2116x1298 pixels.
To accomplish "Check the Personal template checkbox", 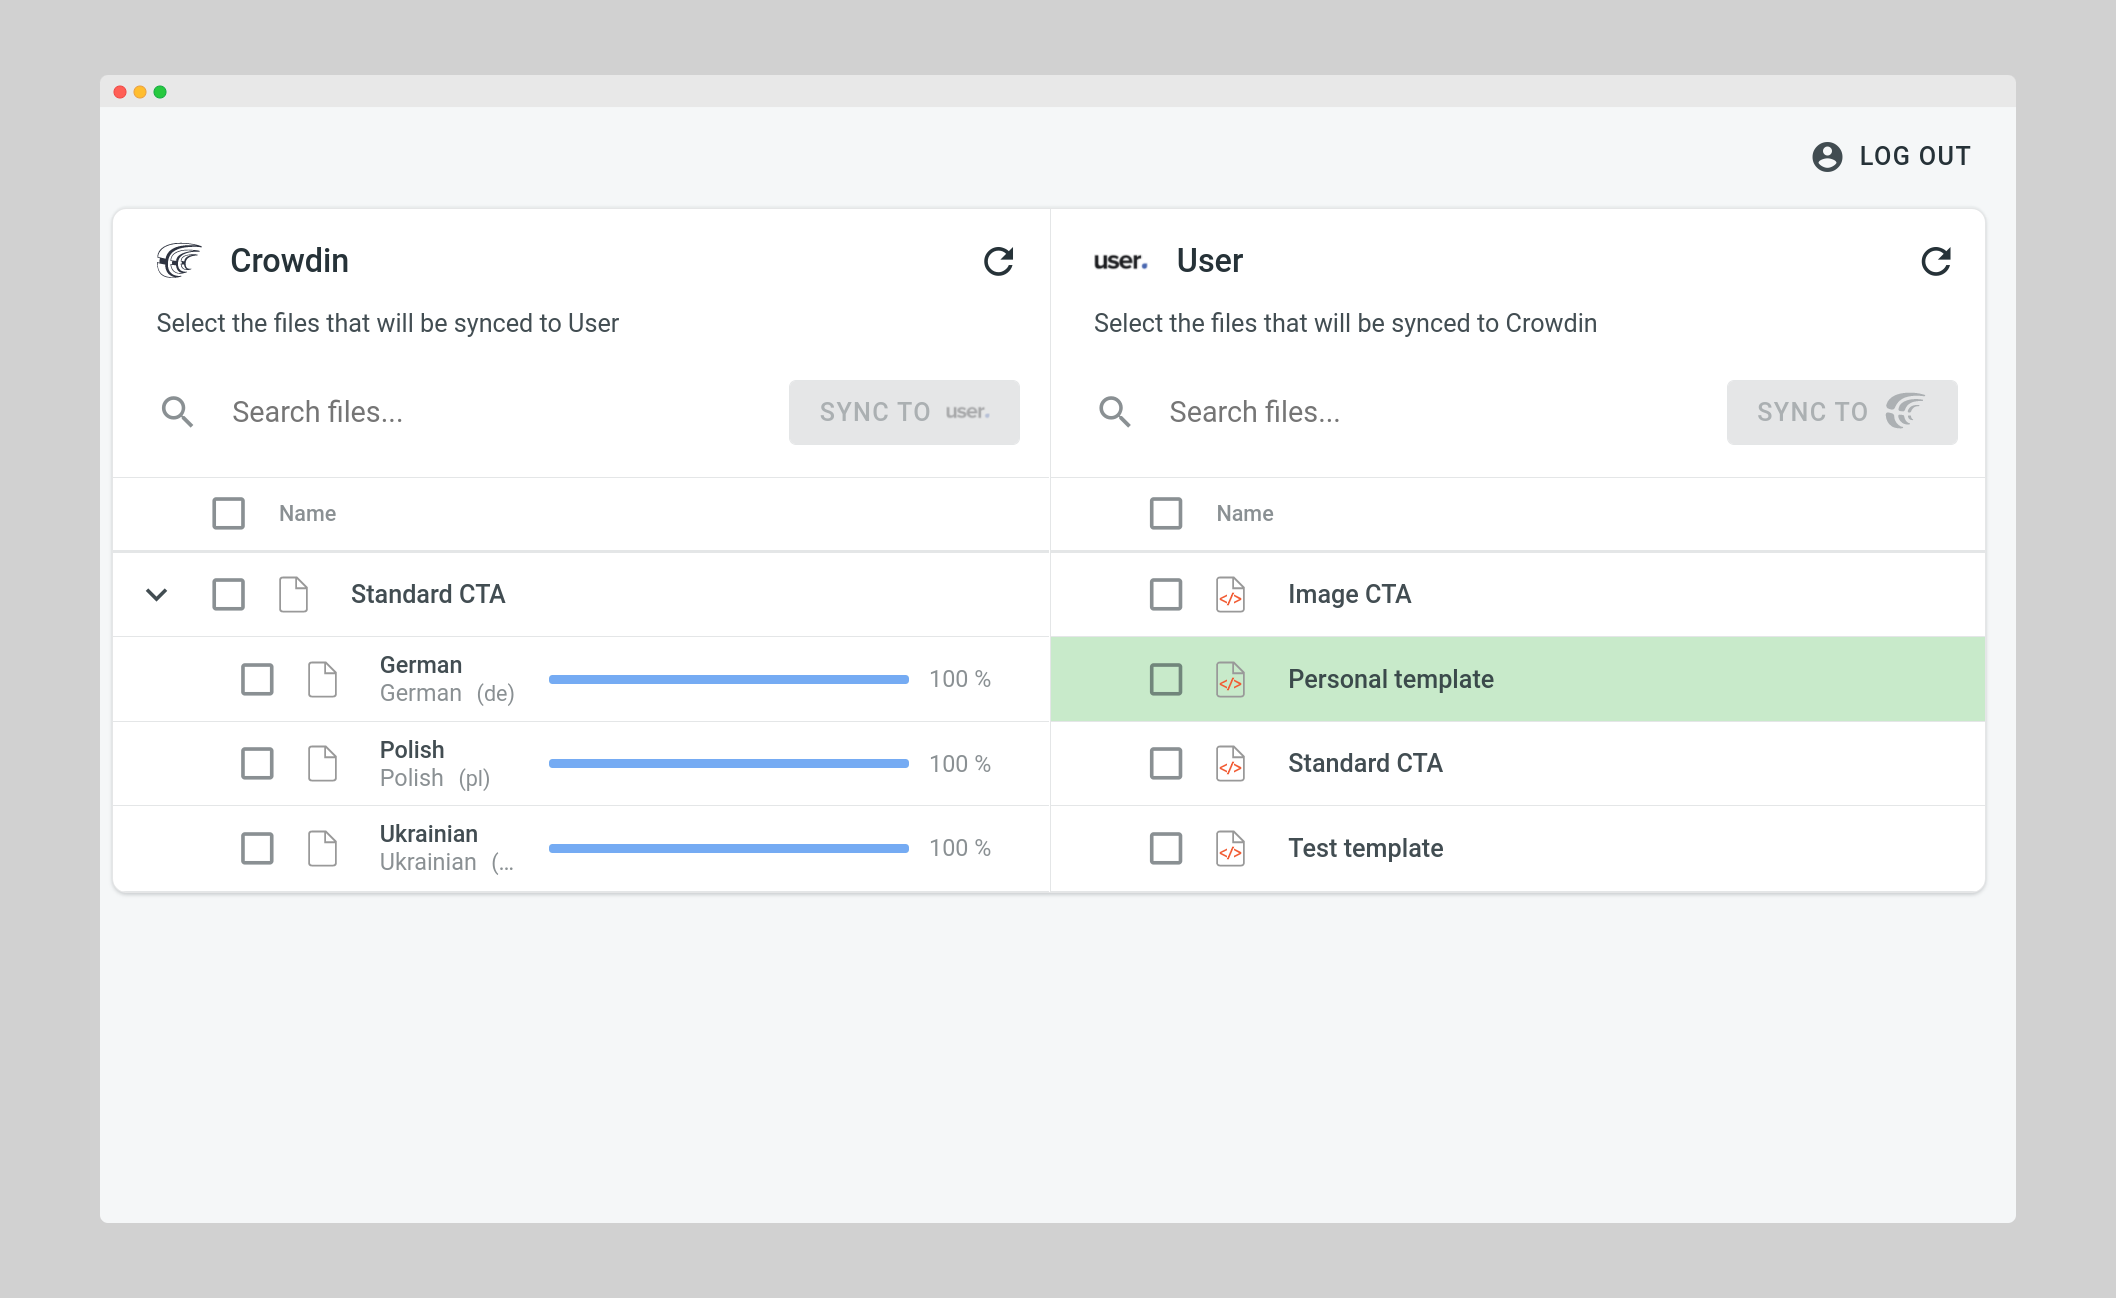I will [x=1166, y=679].
